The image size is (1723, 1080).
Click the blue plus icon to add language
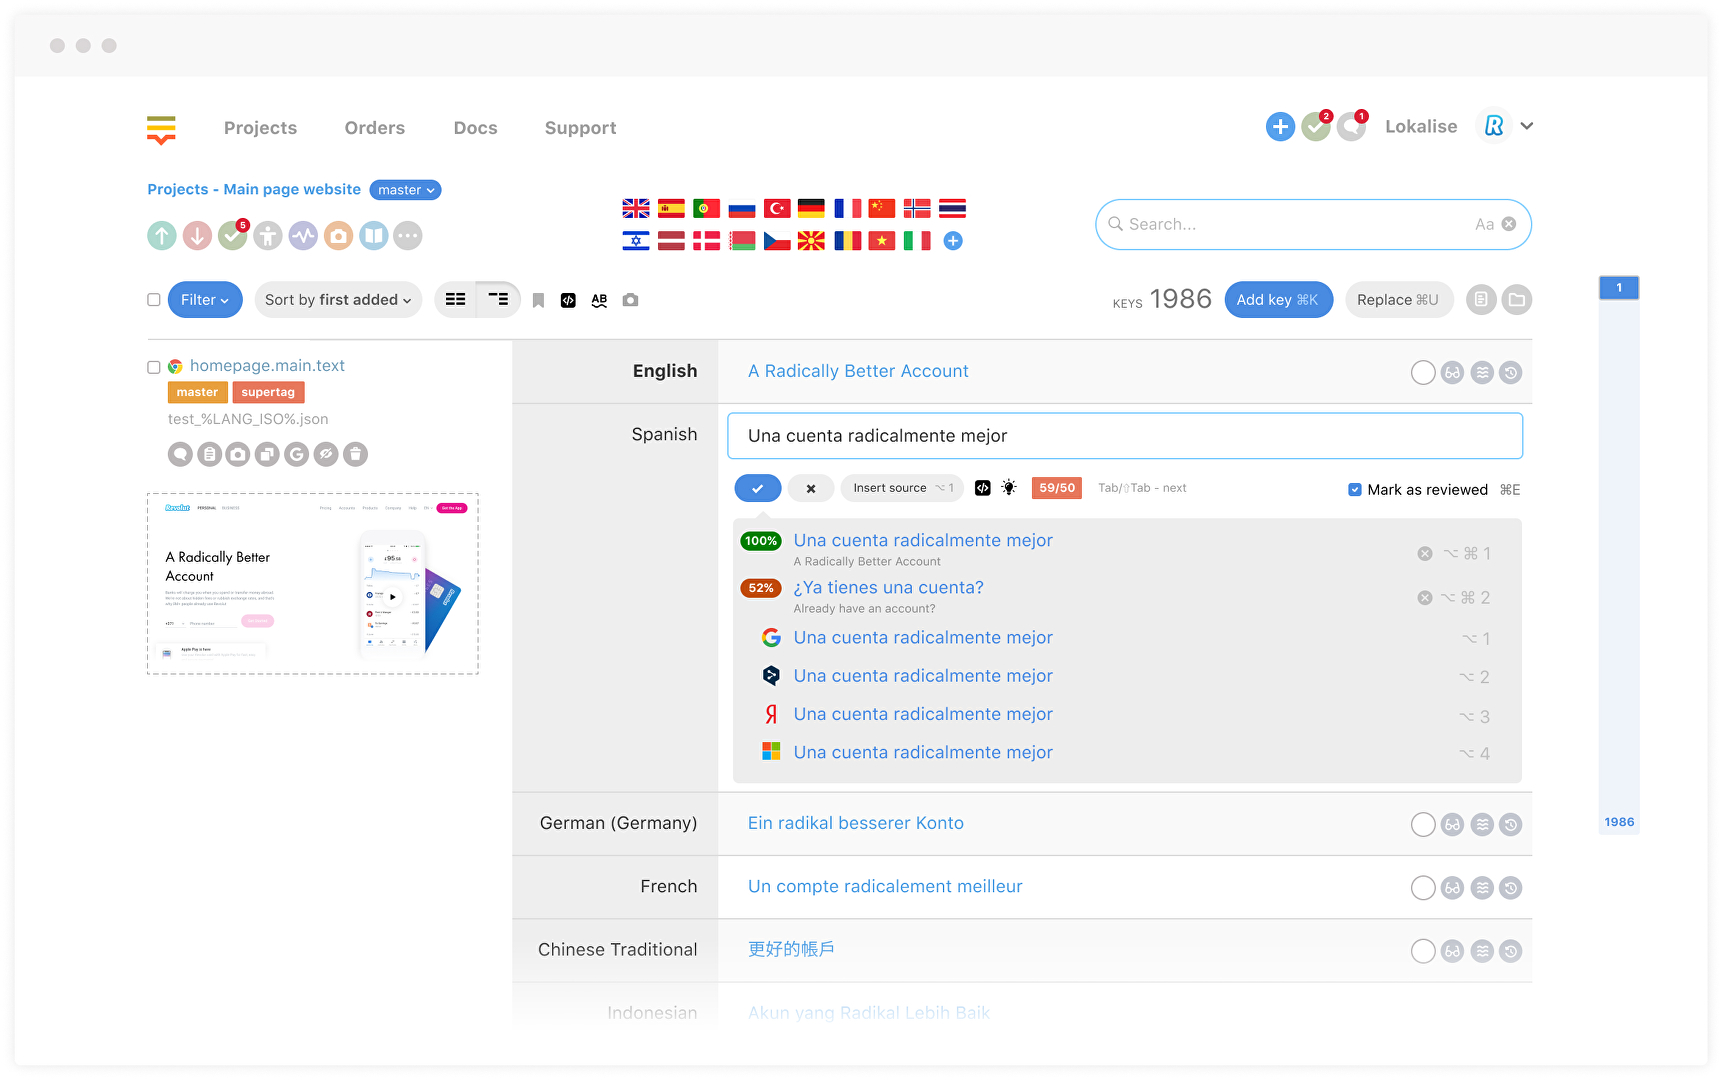pos(953,241)
